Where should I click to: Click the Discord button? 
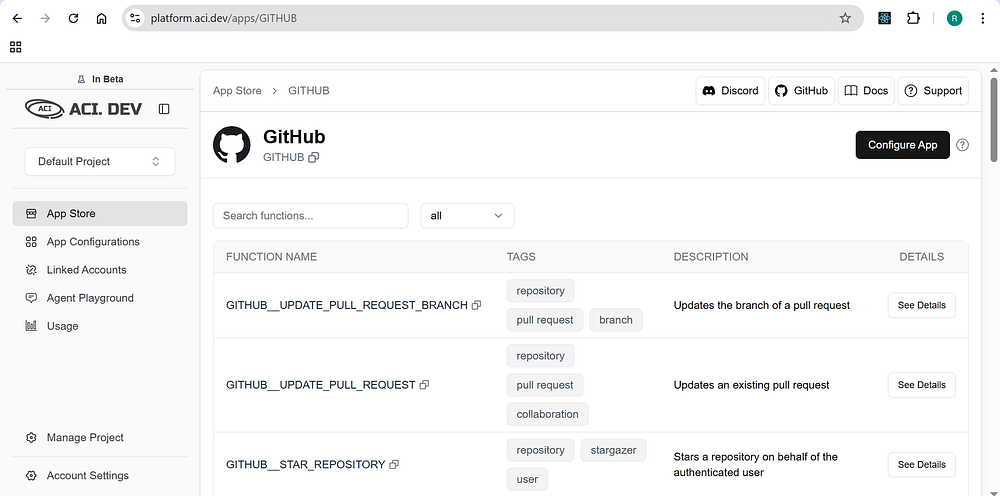click(x=730, y=91)
